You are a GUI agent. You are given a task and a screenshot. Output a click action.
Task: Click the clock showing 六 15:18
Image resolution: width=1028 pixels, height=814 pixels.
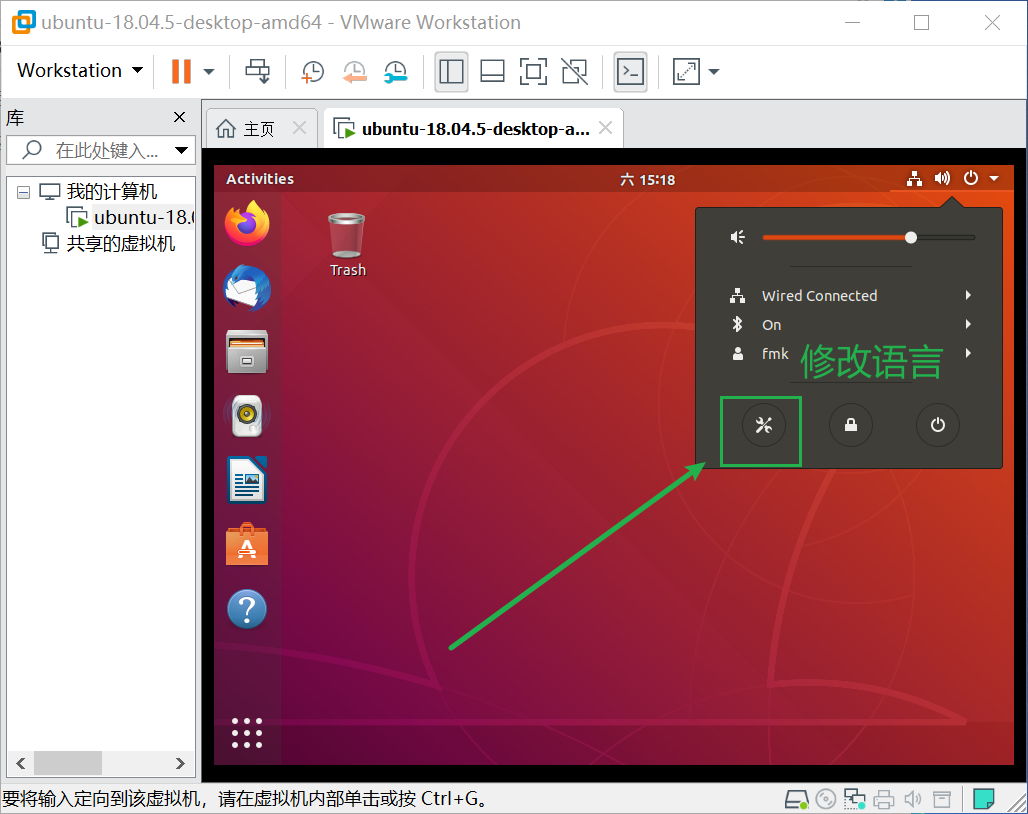(647, 180)
